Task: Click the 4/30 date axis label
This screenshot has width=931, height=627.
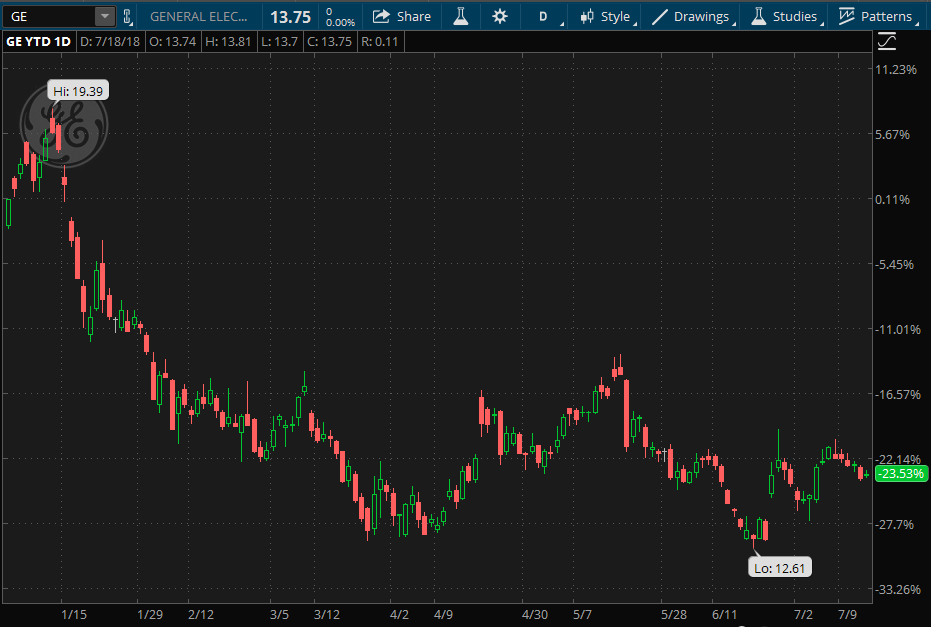Action: (x=534, y=615)
